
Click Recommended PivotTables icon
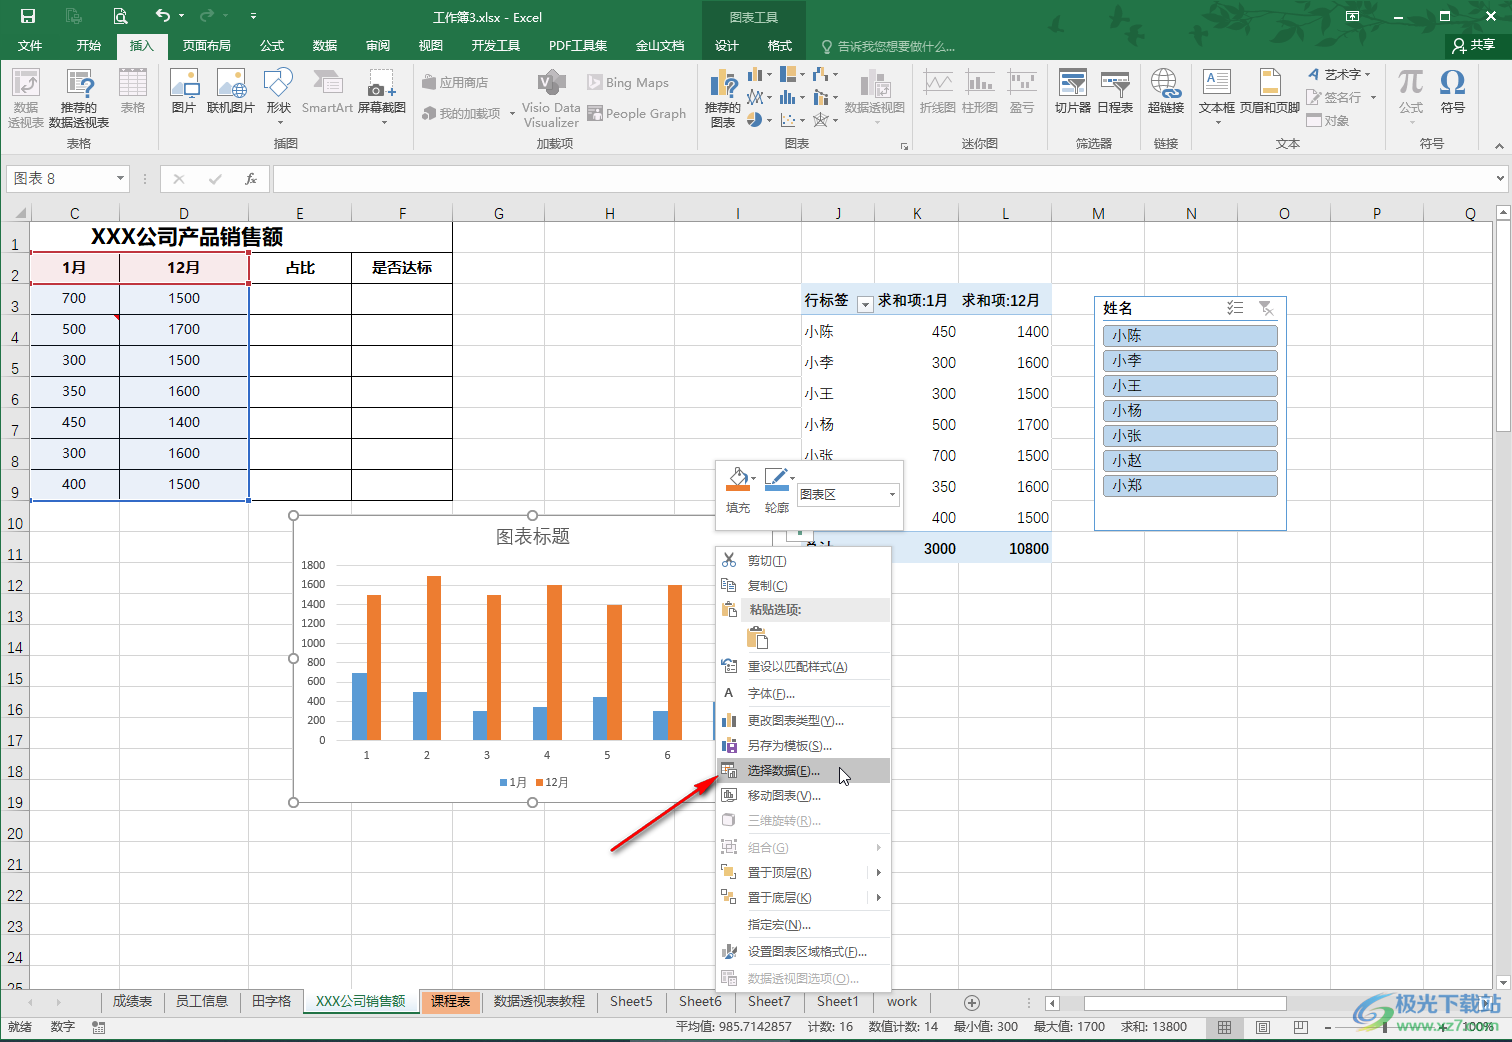point(79,98)
